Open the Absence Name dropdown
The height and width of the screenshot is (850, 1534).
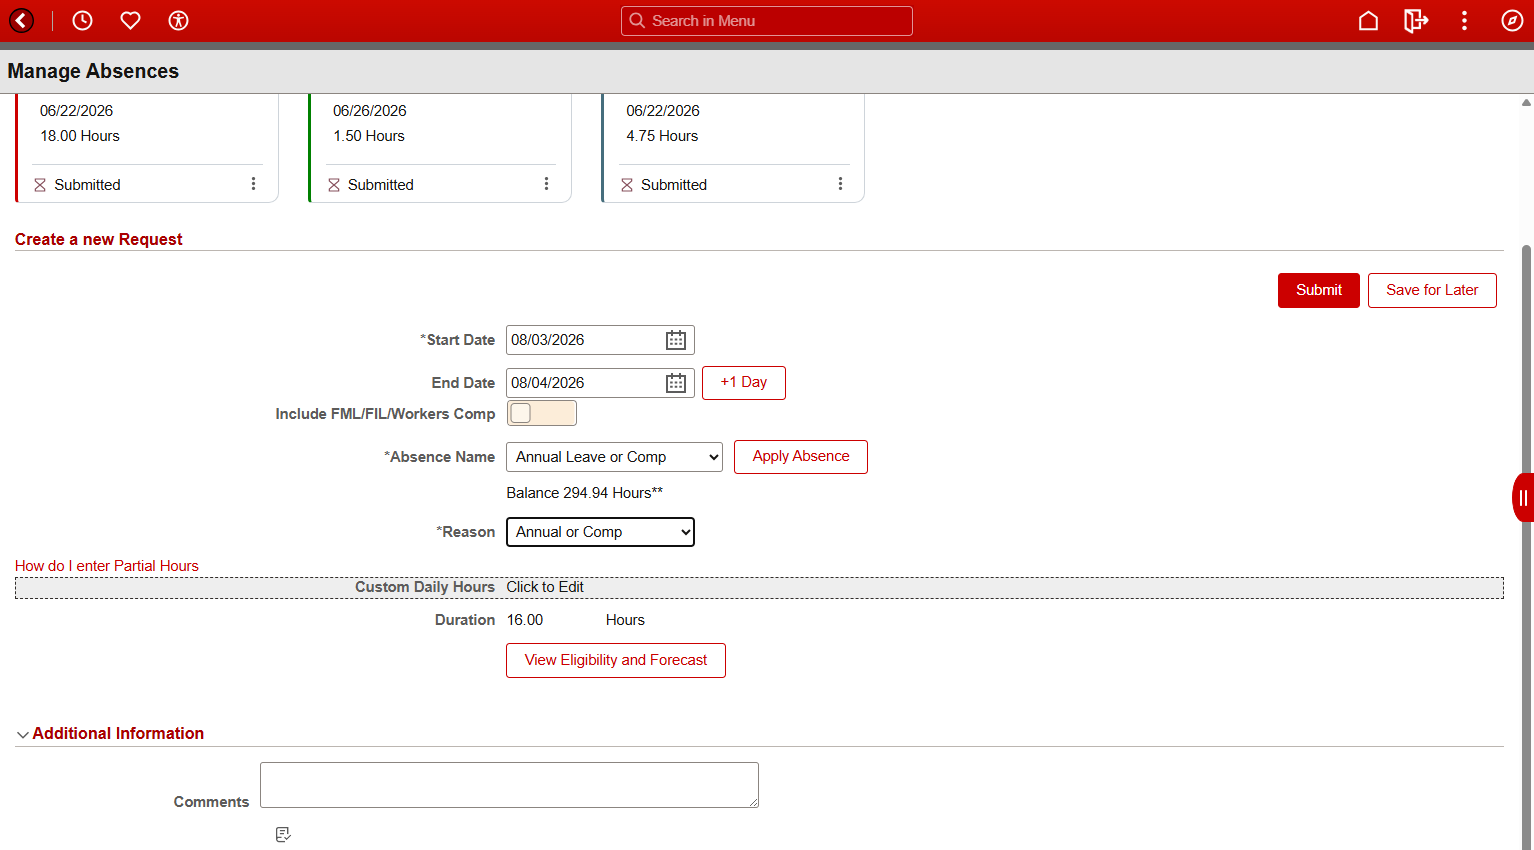pyautogui.click(x=614, y=457)
